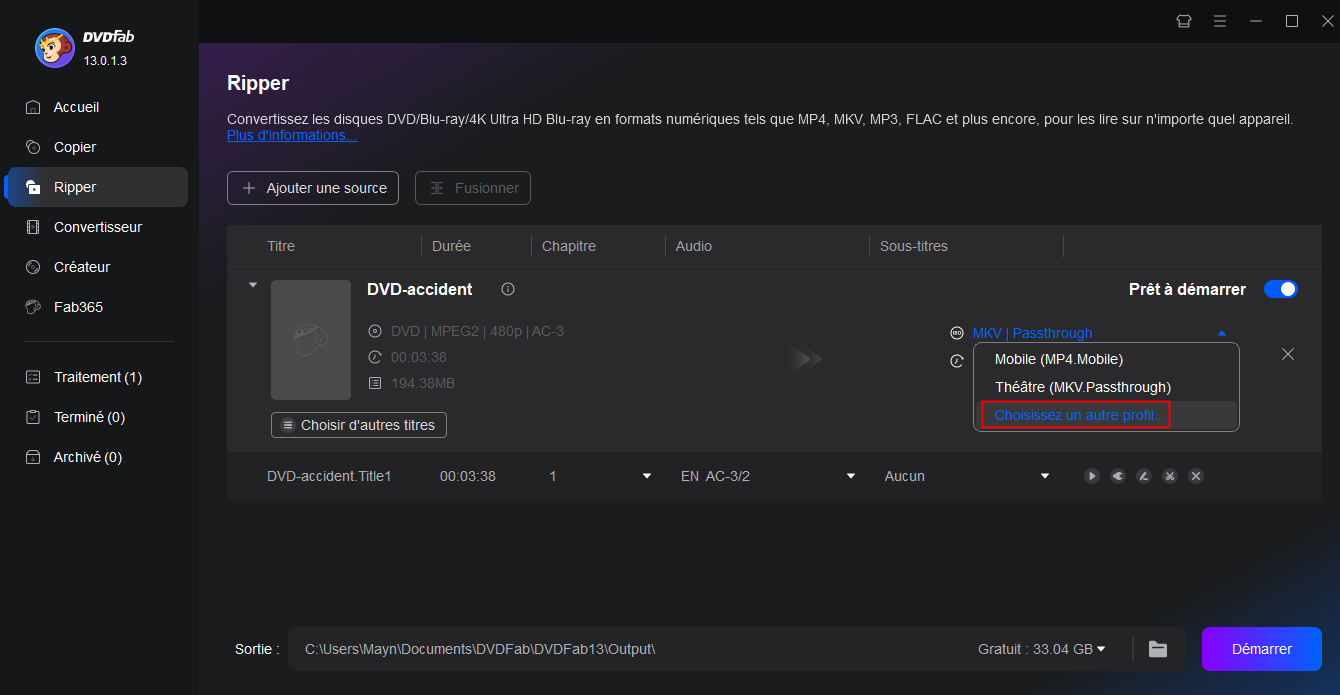Screen dimensions: 1340x695
Task: Click the Ripper folder icon
Action: (x=33, y=187)
